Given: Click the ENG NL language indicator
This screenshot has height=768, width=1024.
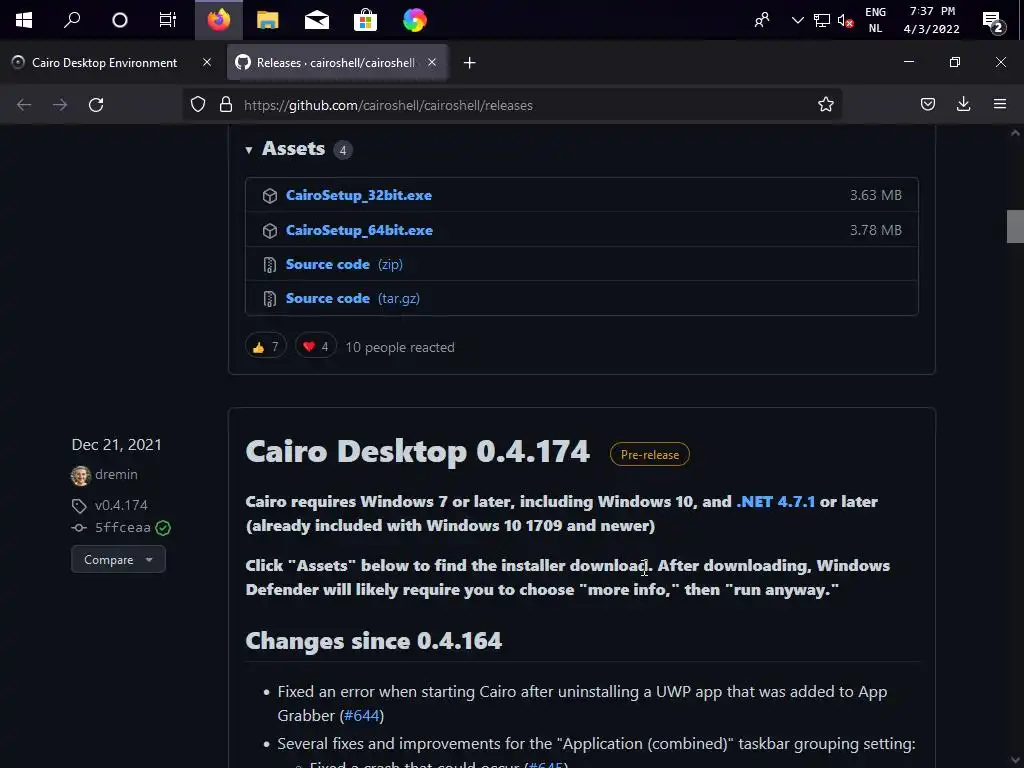Looking at the screenshot, I should [875, 20].
